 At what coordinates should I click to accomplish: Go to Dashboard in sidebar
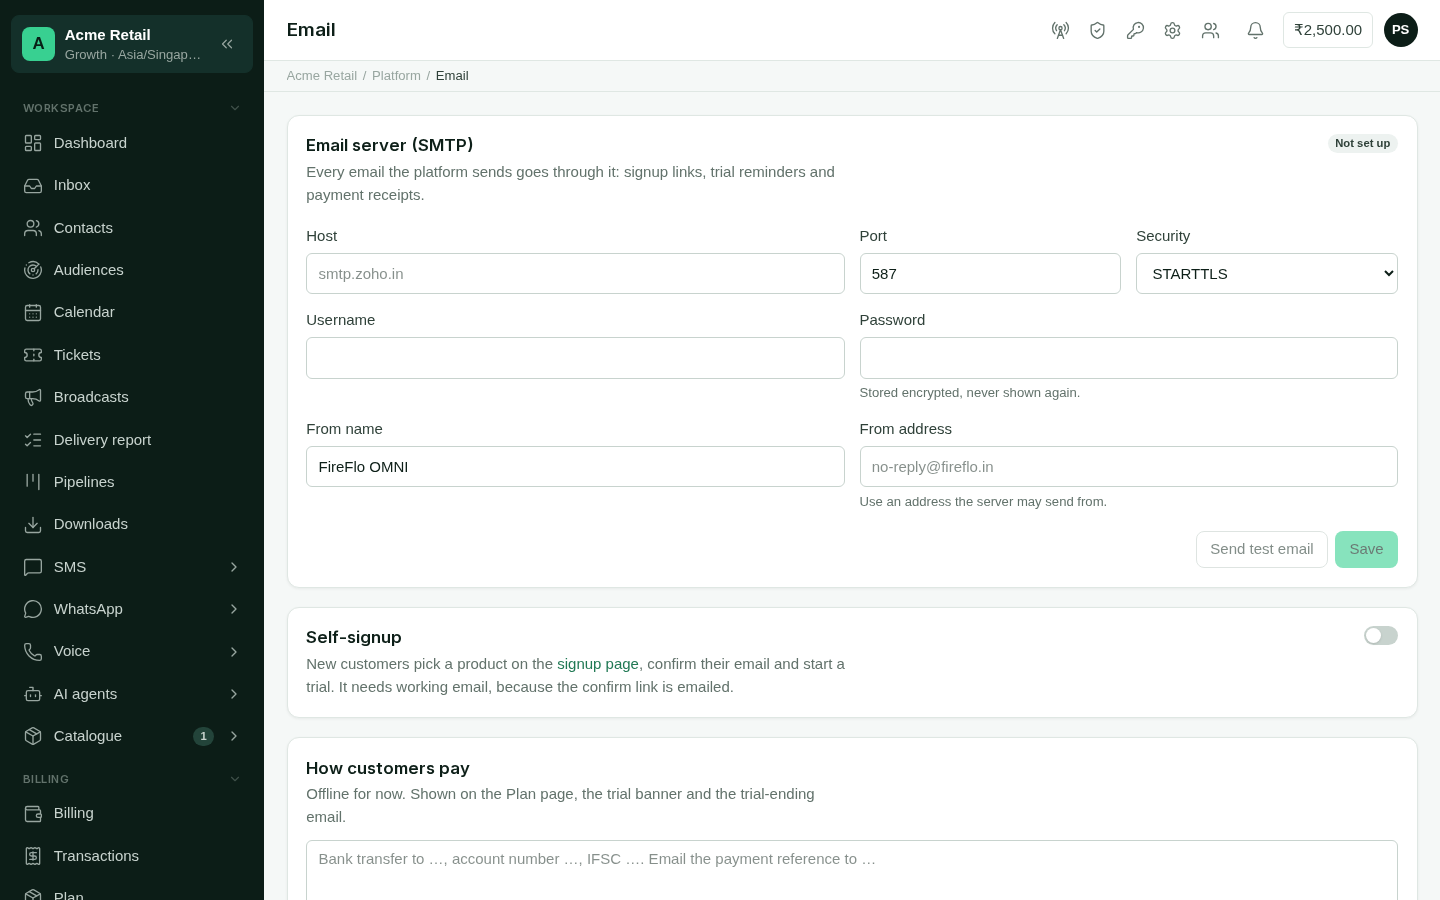tap(132, 143)
